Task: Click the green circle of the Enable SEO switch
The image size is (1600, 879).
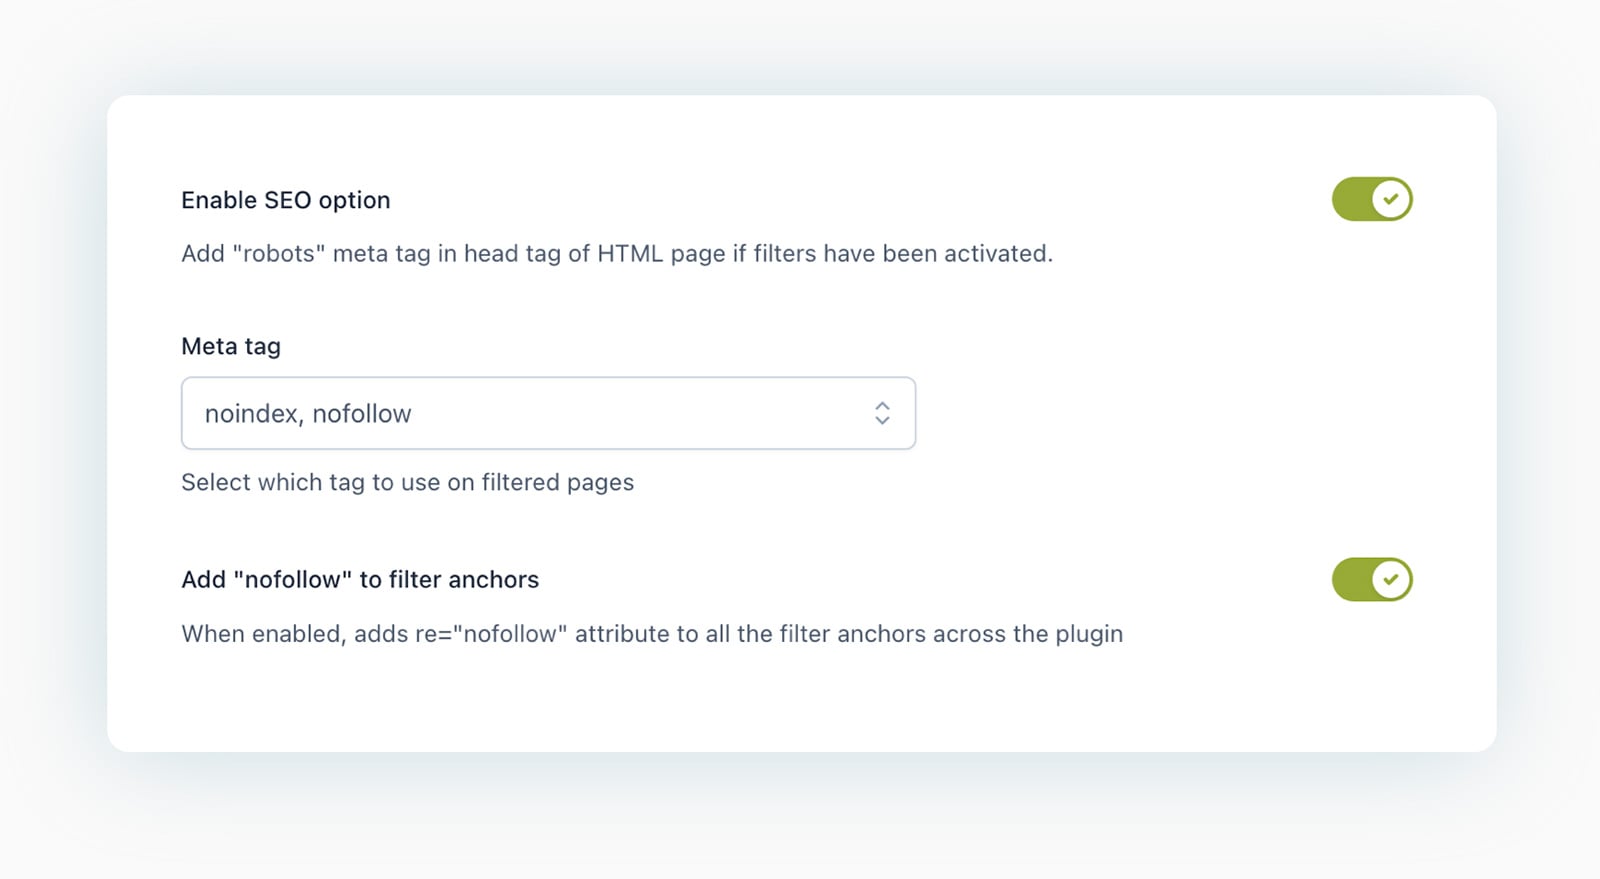Action: tap(1389, 199)
